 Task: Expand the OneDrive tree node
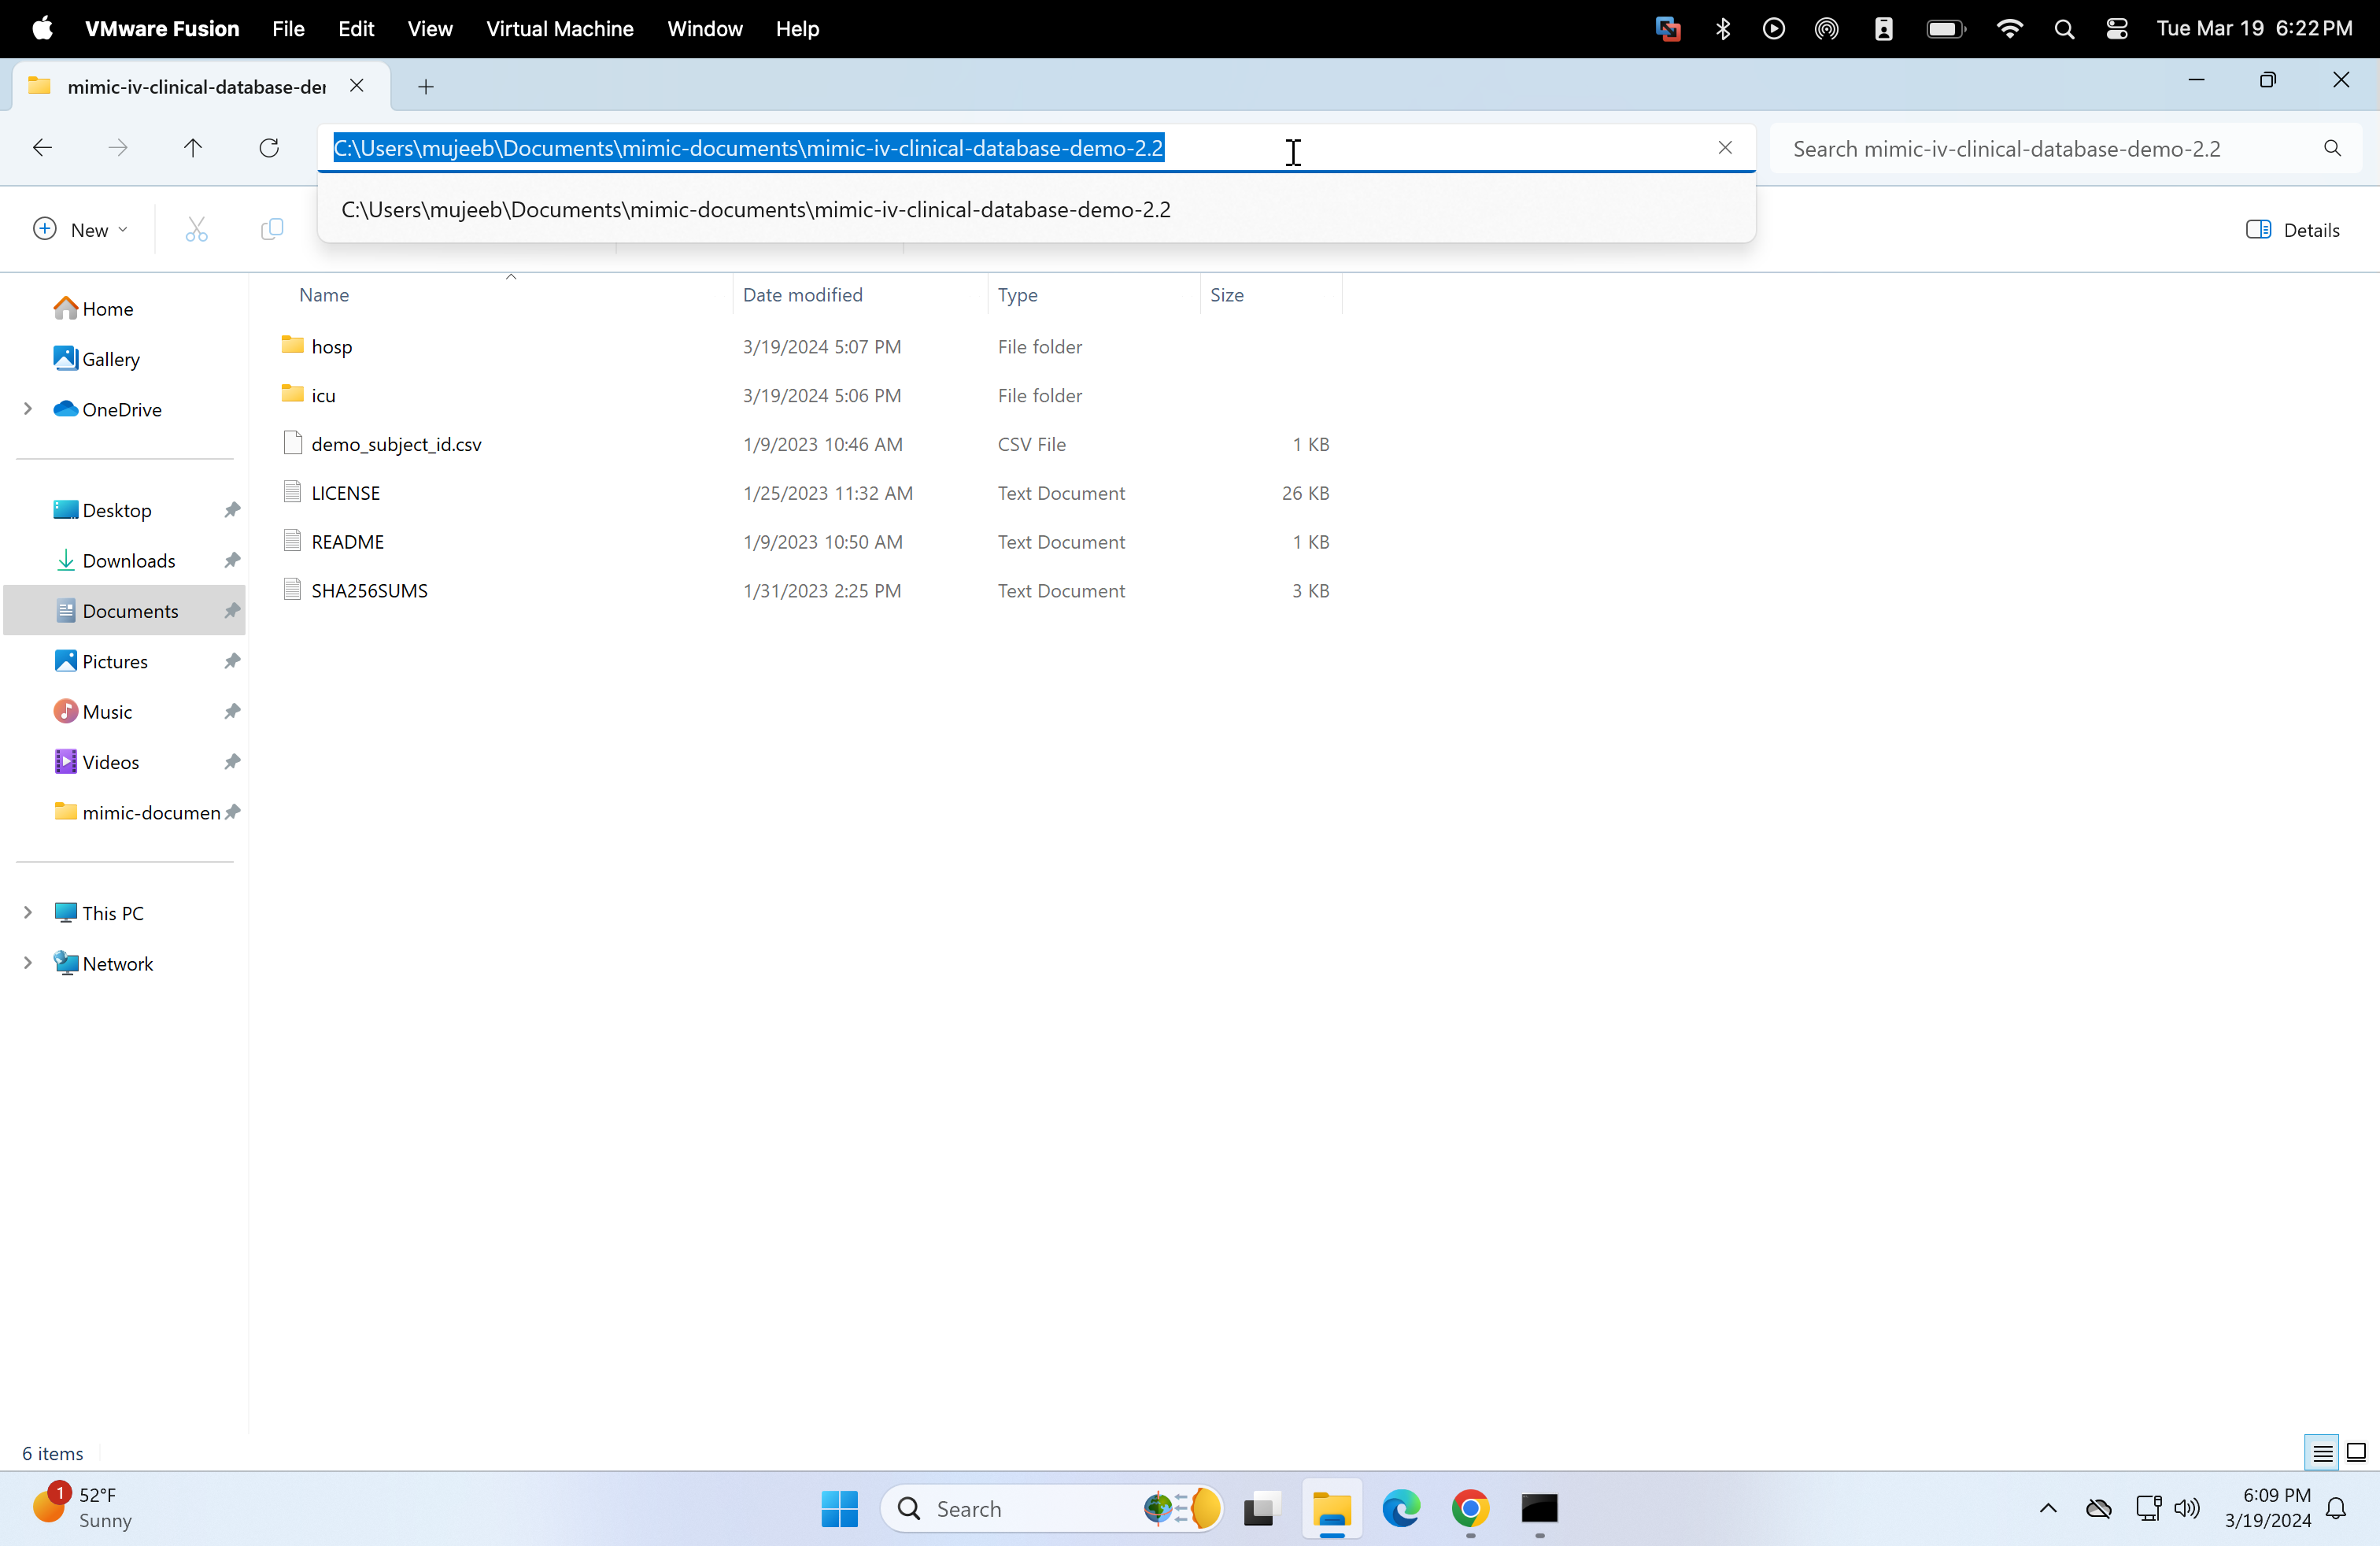pos(28,409)
